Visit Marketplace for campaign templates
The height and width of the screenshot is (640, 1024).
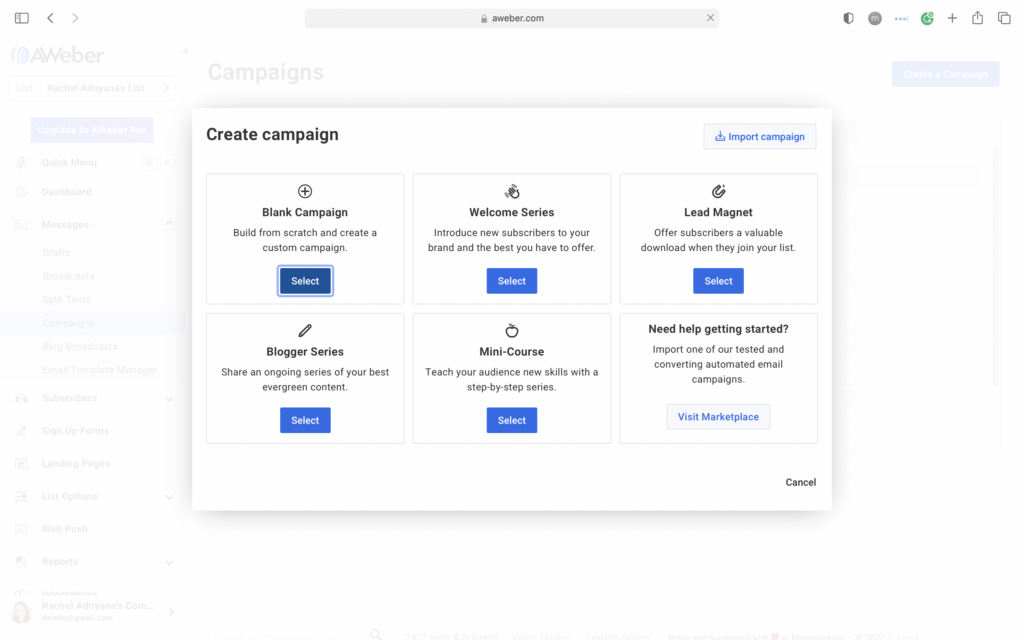tap(718, 417)
